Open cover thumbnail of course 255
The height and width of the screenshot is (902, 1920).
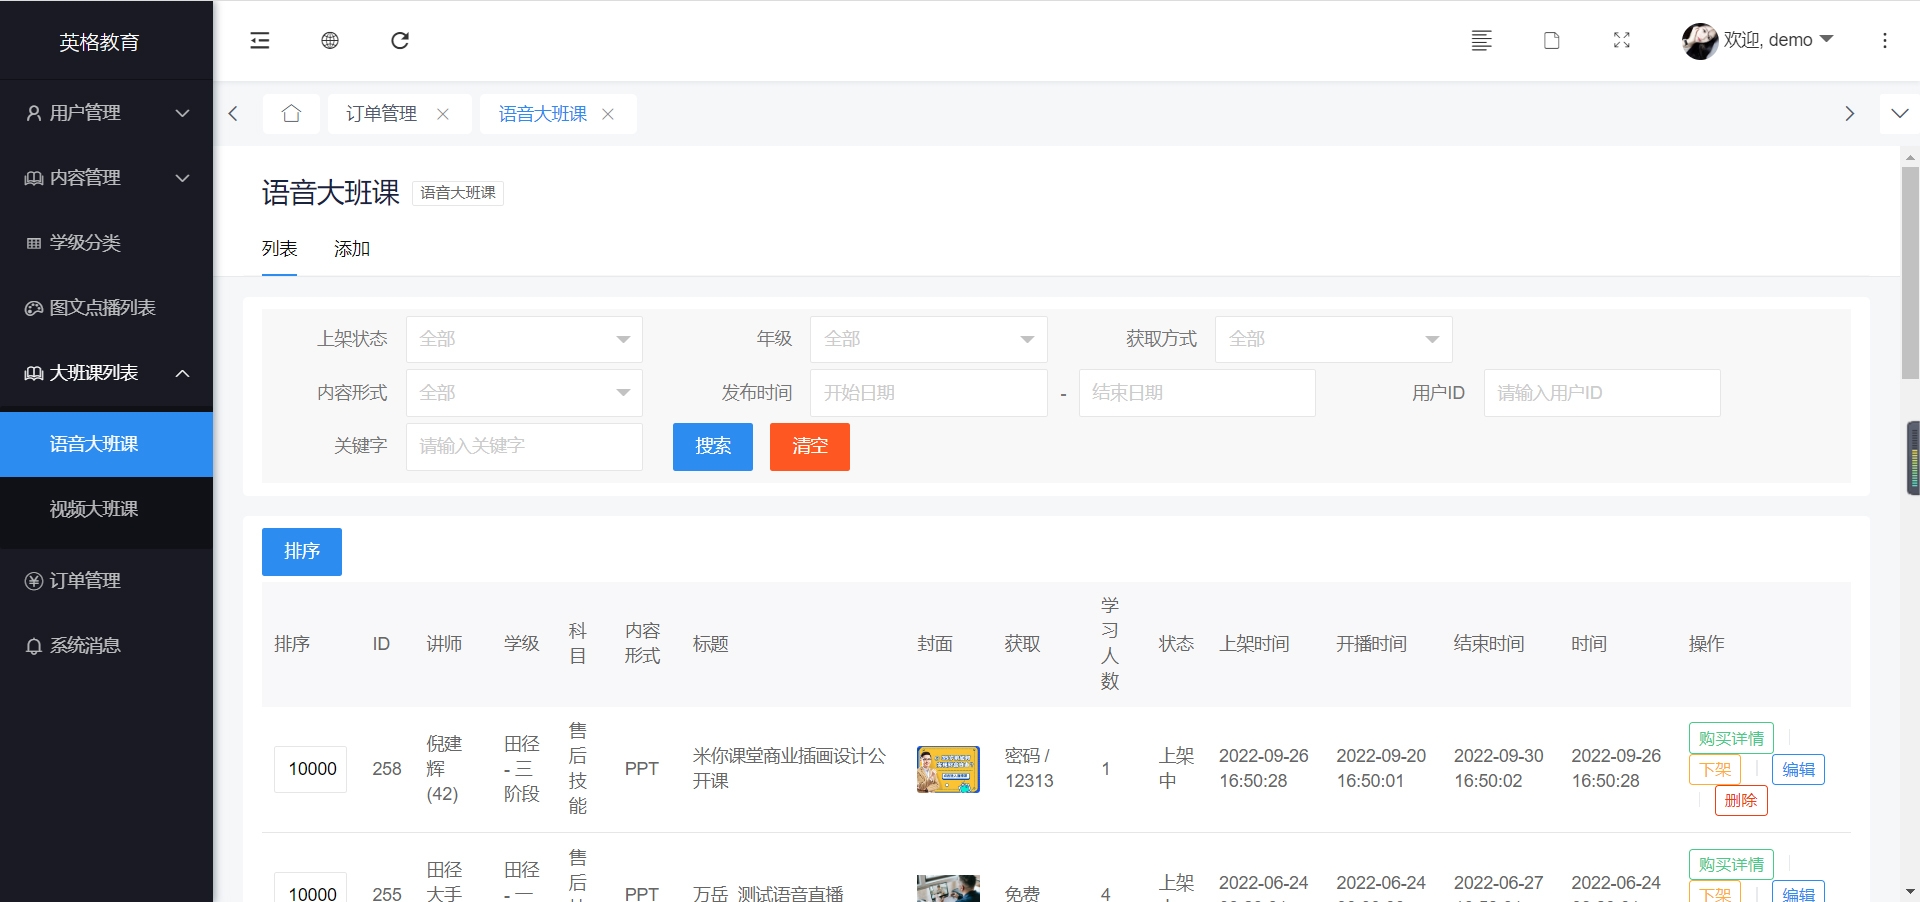pyautogui.click(x=948, y=889)
